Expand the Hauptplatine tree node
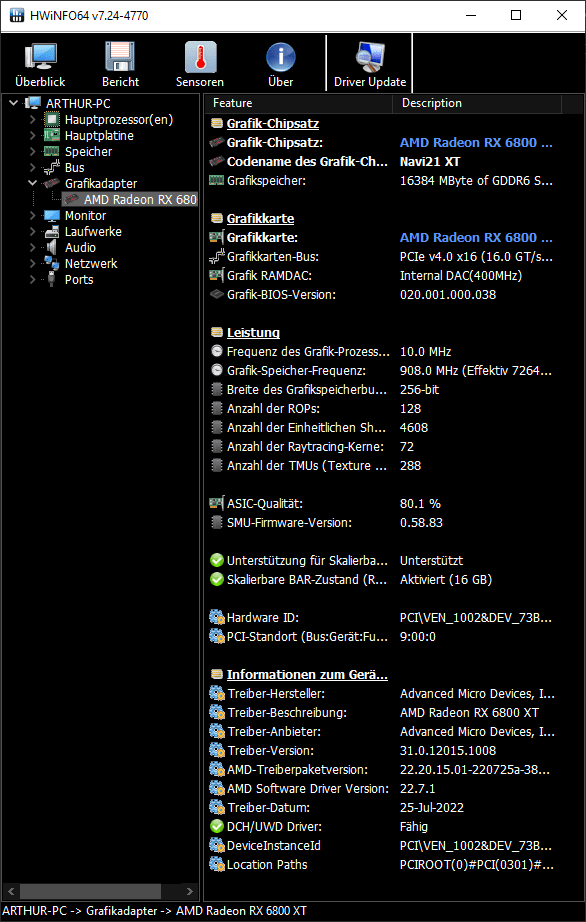Screen dimensions: 586x922 pyautogui.click(x=32, y=136)
